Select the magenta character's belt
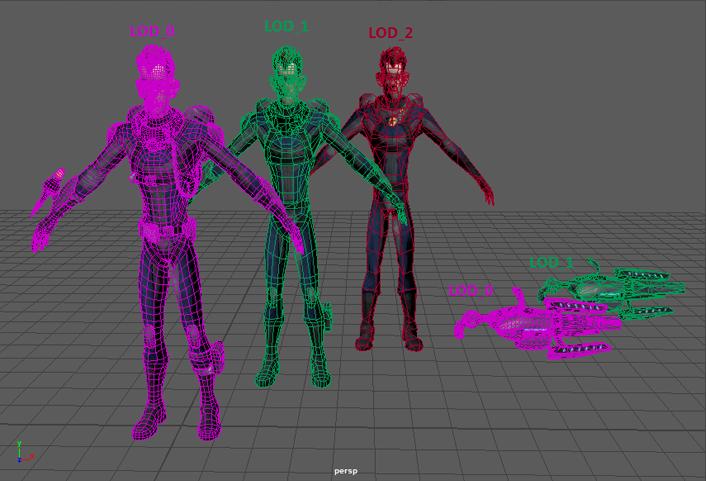Image resolution: width=706 pixels, height=481 pixels. 167,229
